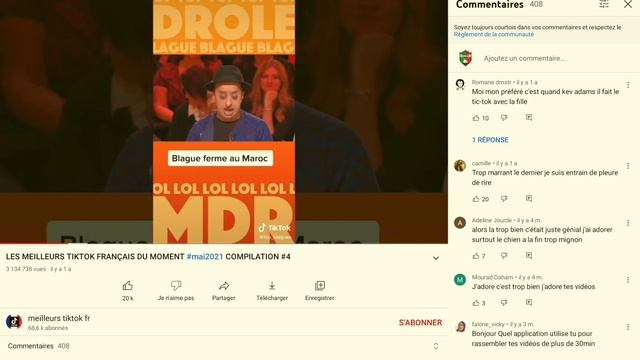Like Mourad Daham's comment
640x360 pixels.
pos(476,303)
